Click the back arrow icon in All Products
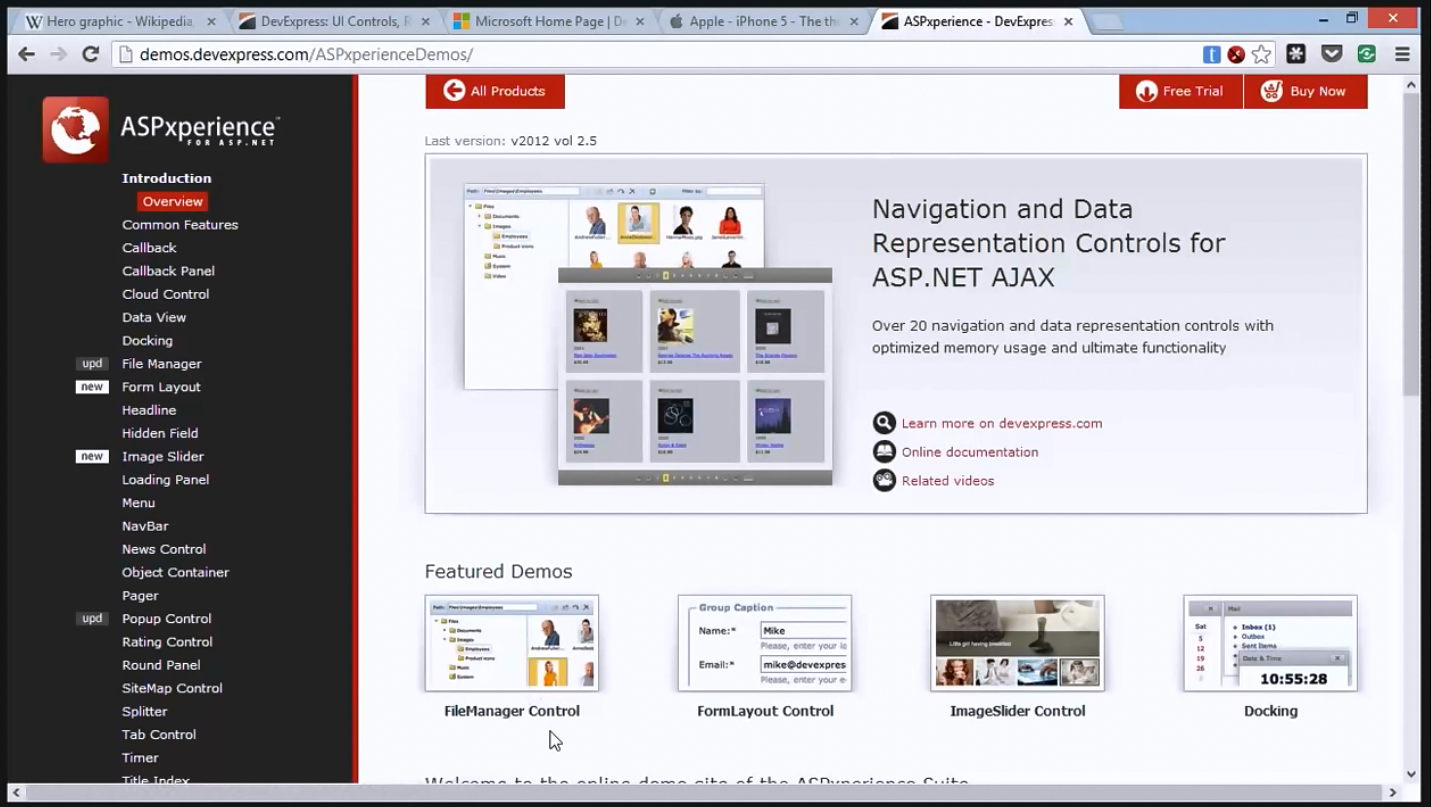 (454, 90)
